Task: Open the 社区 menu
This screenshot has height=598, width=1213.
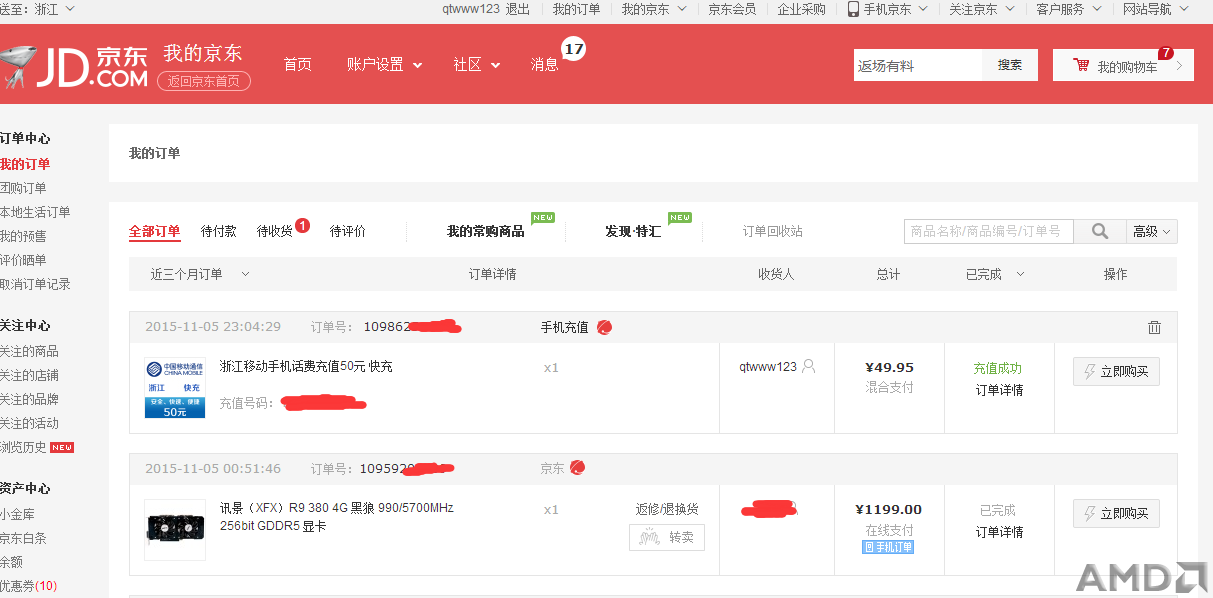Action: click(476, 64)
